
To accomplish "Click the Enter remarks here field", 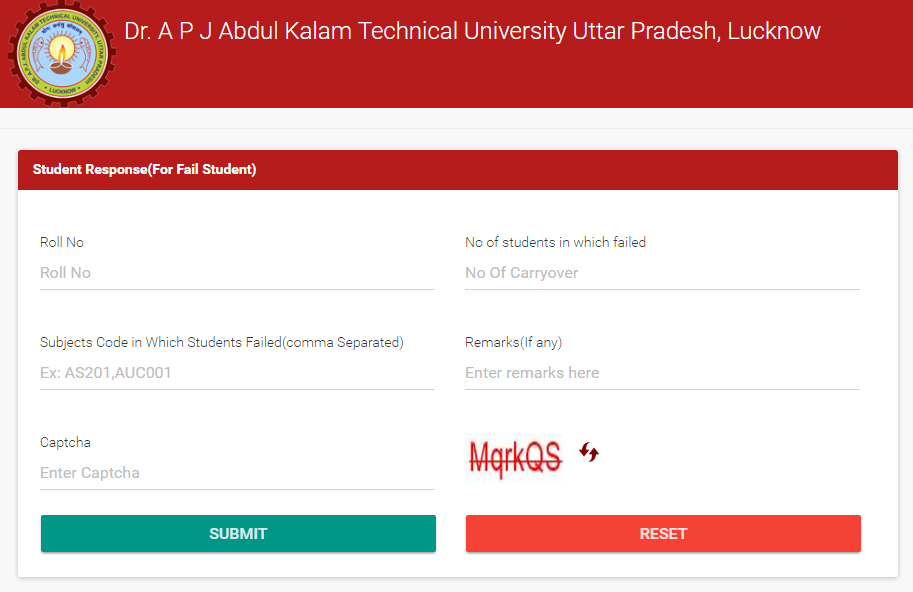I will coord(662,373).
